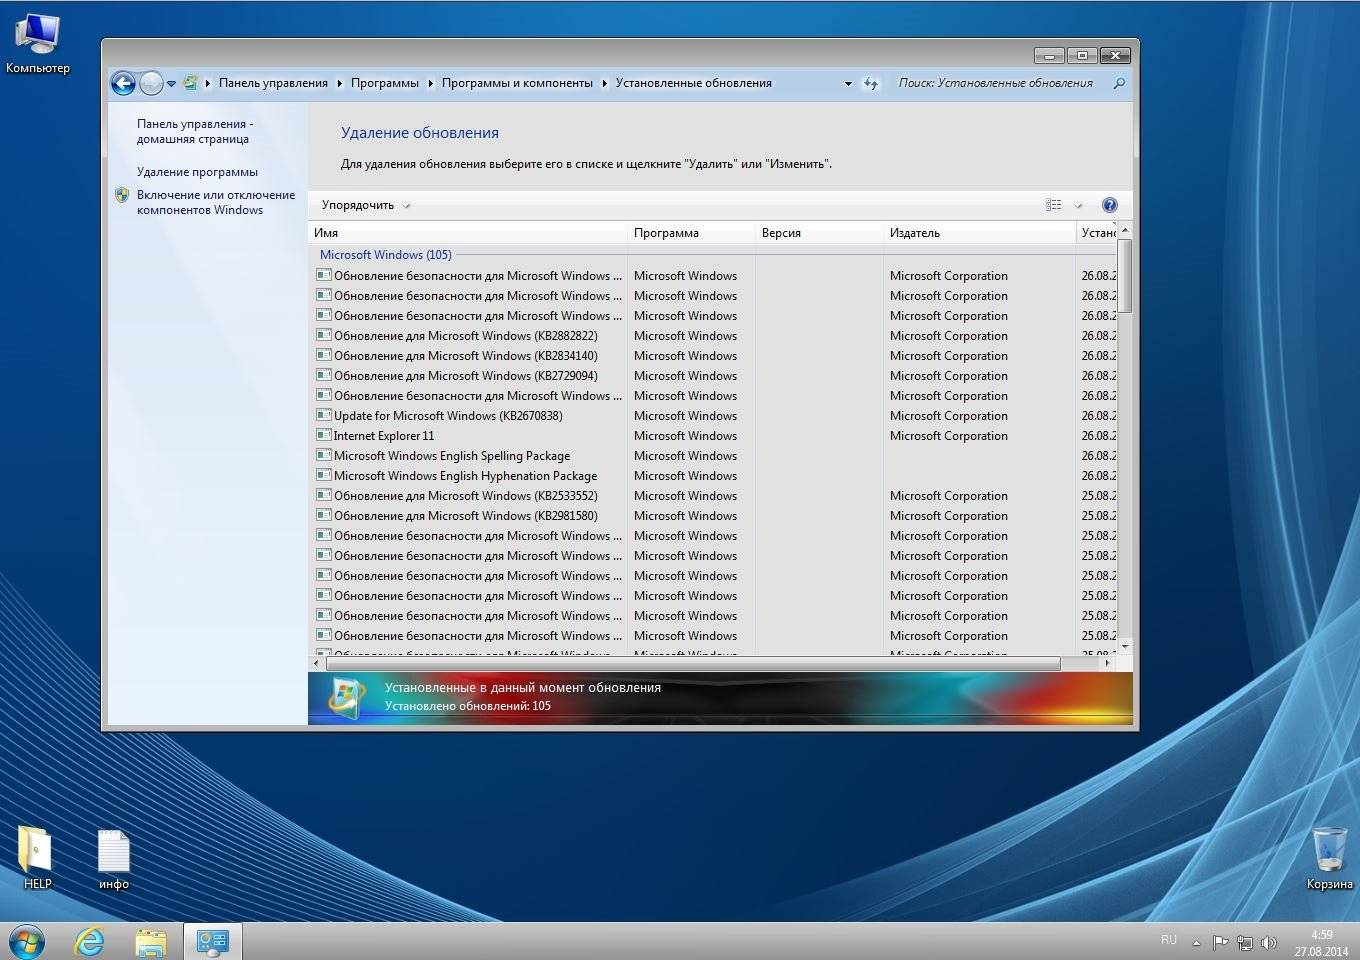The height and width of the screenshot is (960, 1360).
Task: Open 'Программы' breadcrumb
Action: 385,83
